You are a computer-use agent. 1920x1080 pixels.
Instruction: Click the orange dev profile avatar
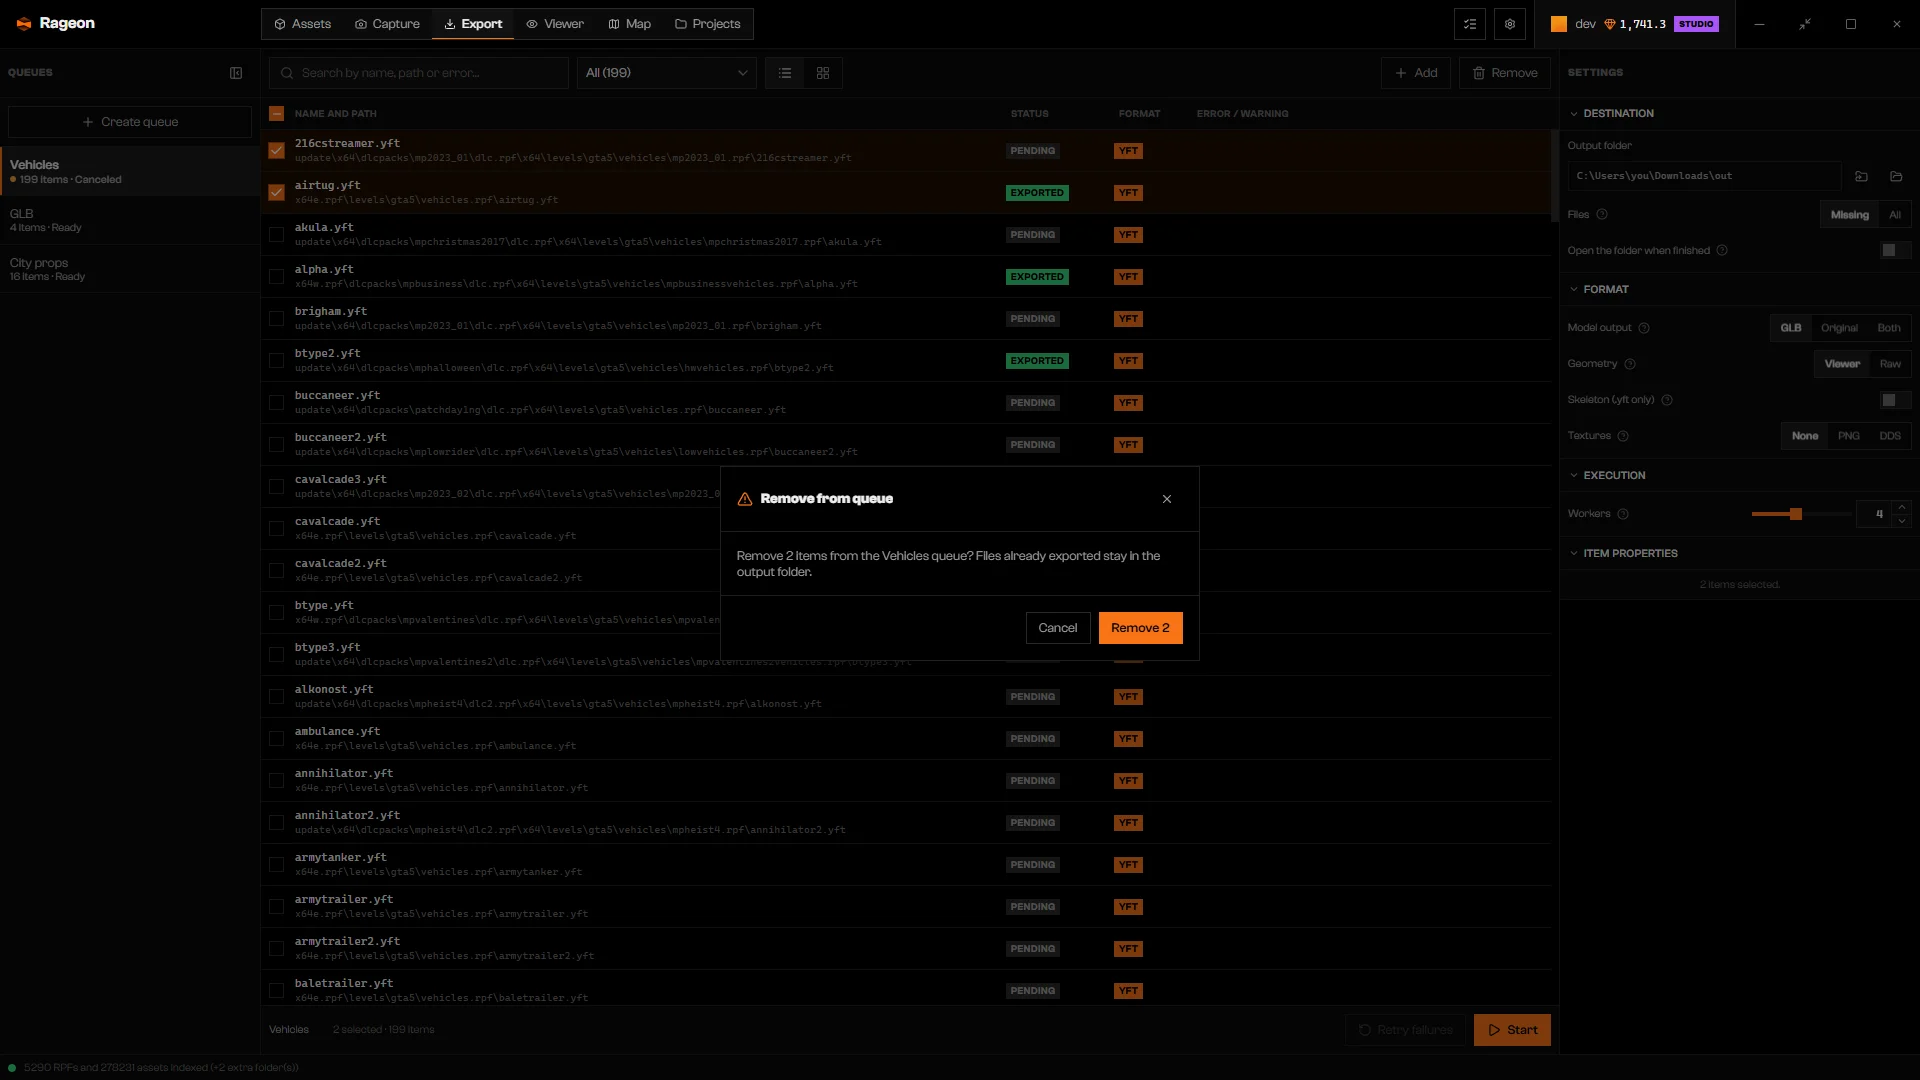[x=1559, y=24]
